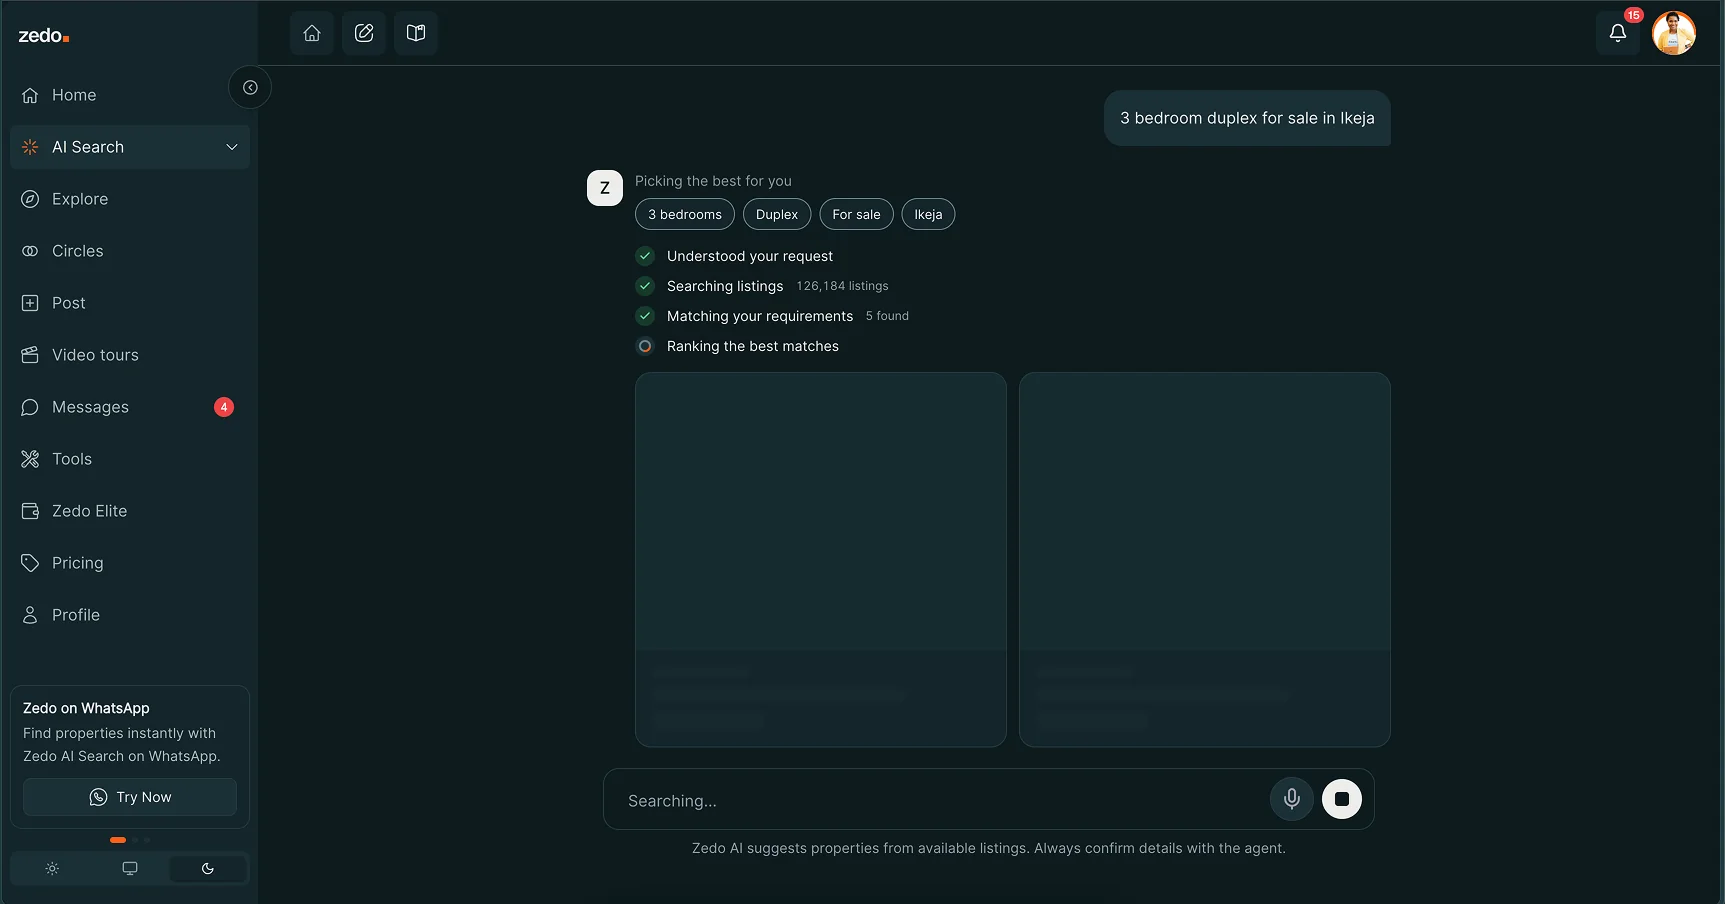This screenshot has width=1725, height=904.
Task: Switch to dark theme
Action: 208,869
